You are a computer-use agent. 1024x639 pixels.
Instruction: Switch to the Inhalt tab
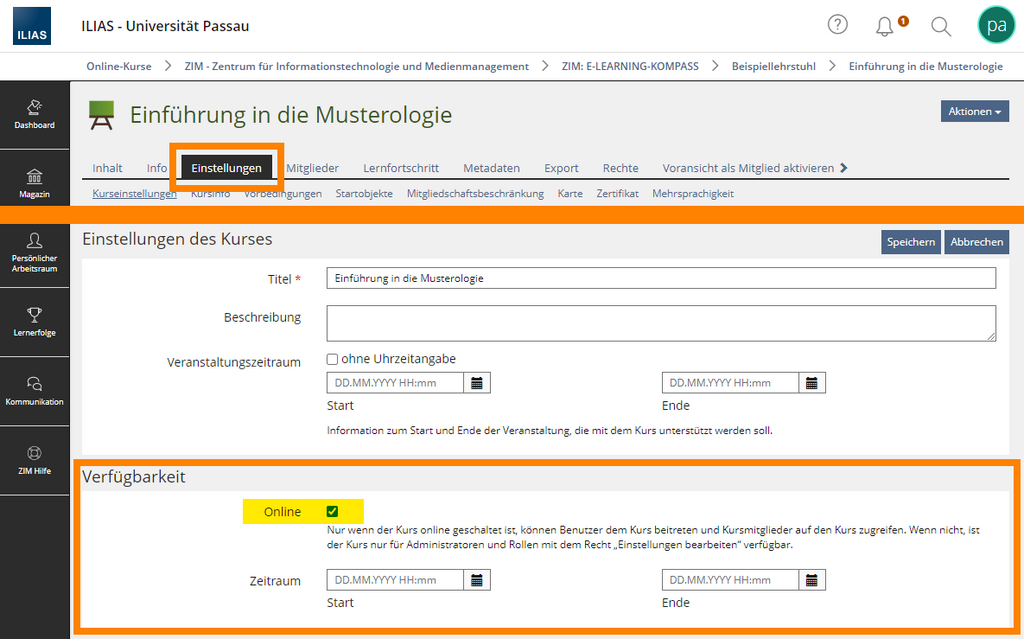point(107,168)
